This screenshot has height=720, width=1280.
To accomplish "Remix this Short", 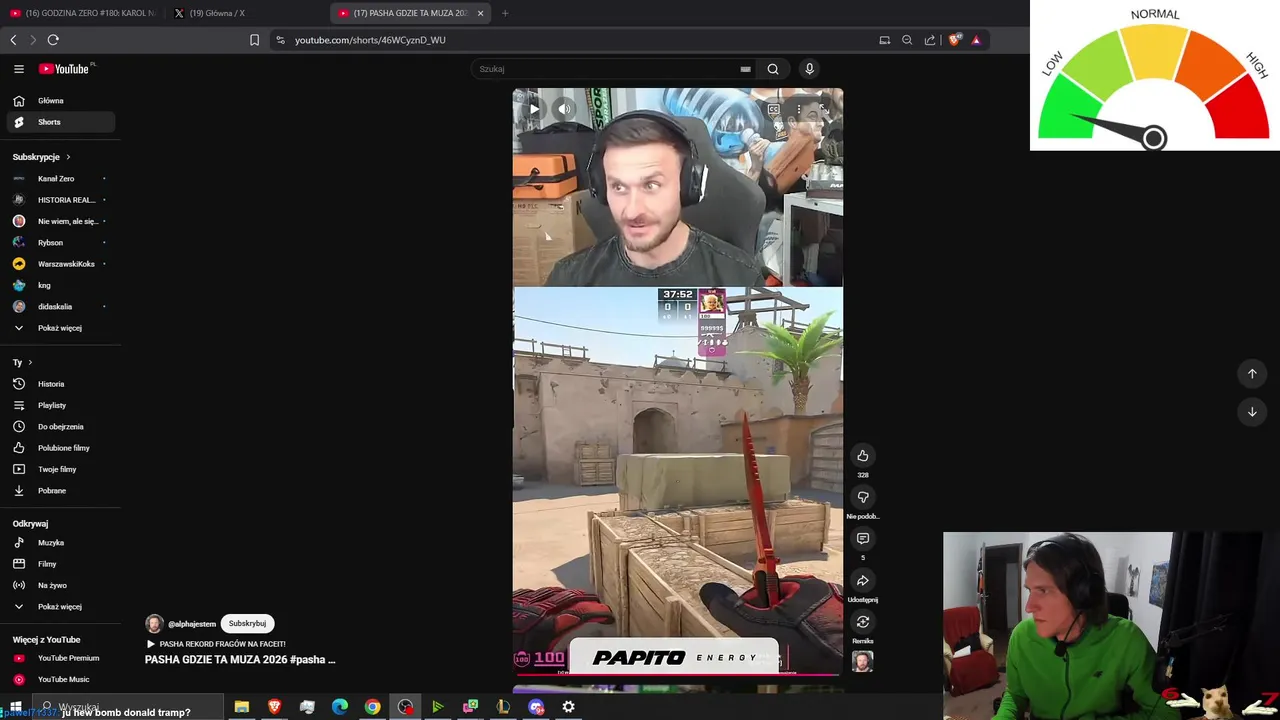I will tap(863, 622).
